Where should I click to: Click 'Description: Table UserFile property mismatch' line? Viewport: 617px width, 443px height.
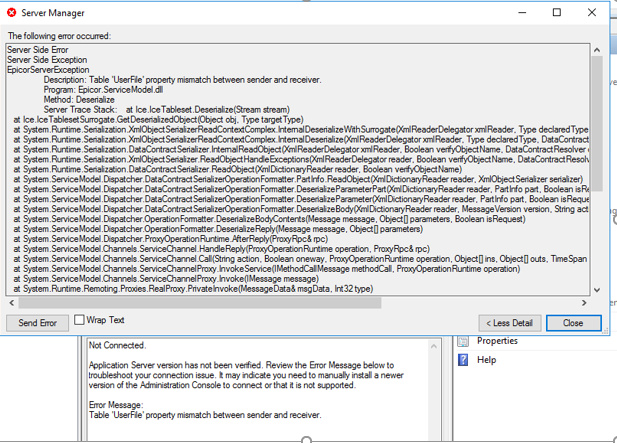pyautogui.click(x=182, y=80)
